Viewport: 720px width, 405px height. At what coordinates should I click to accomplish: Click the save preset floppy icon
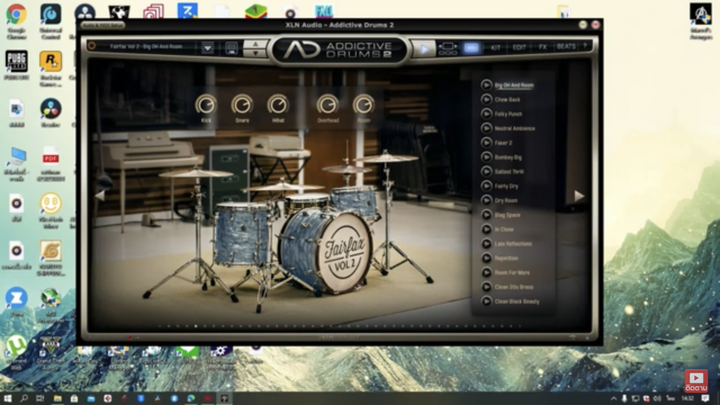[231, 47]
